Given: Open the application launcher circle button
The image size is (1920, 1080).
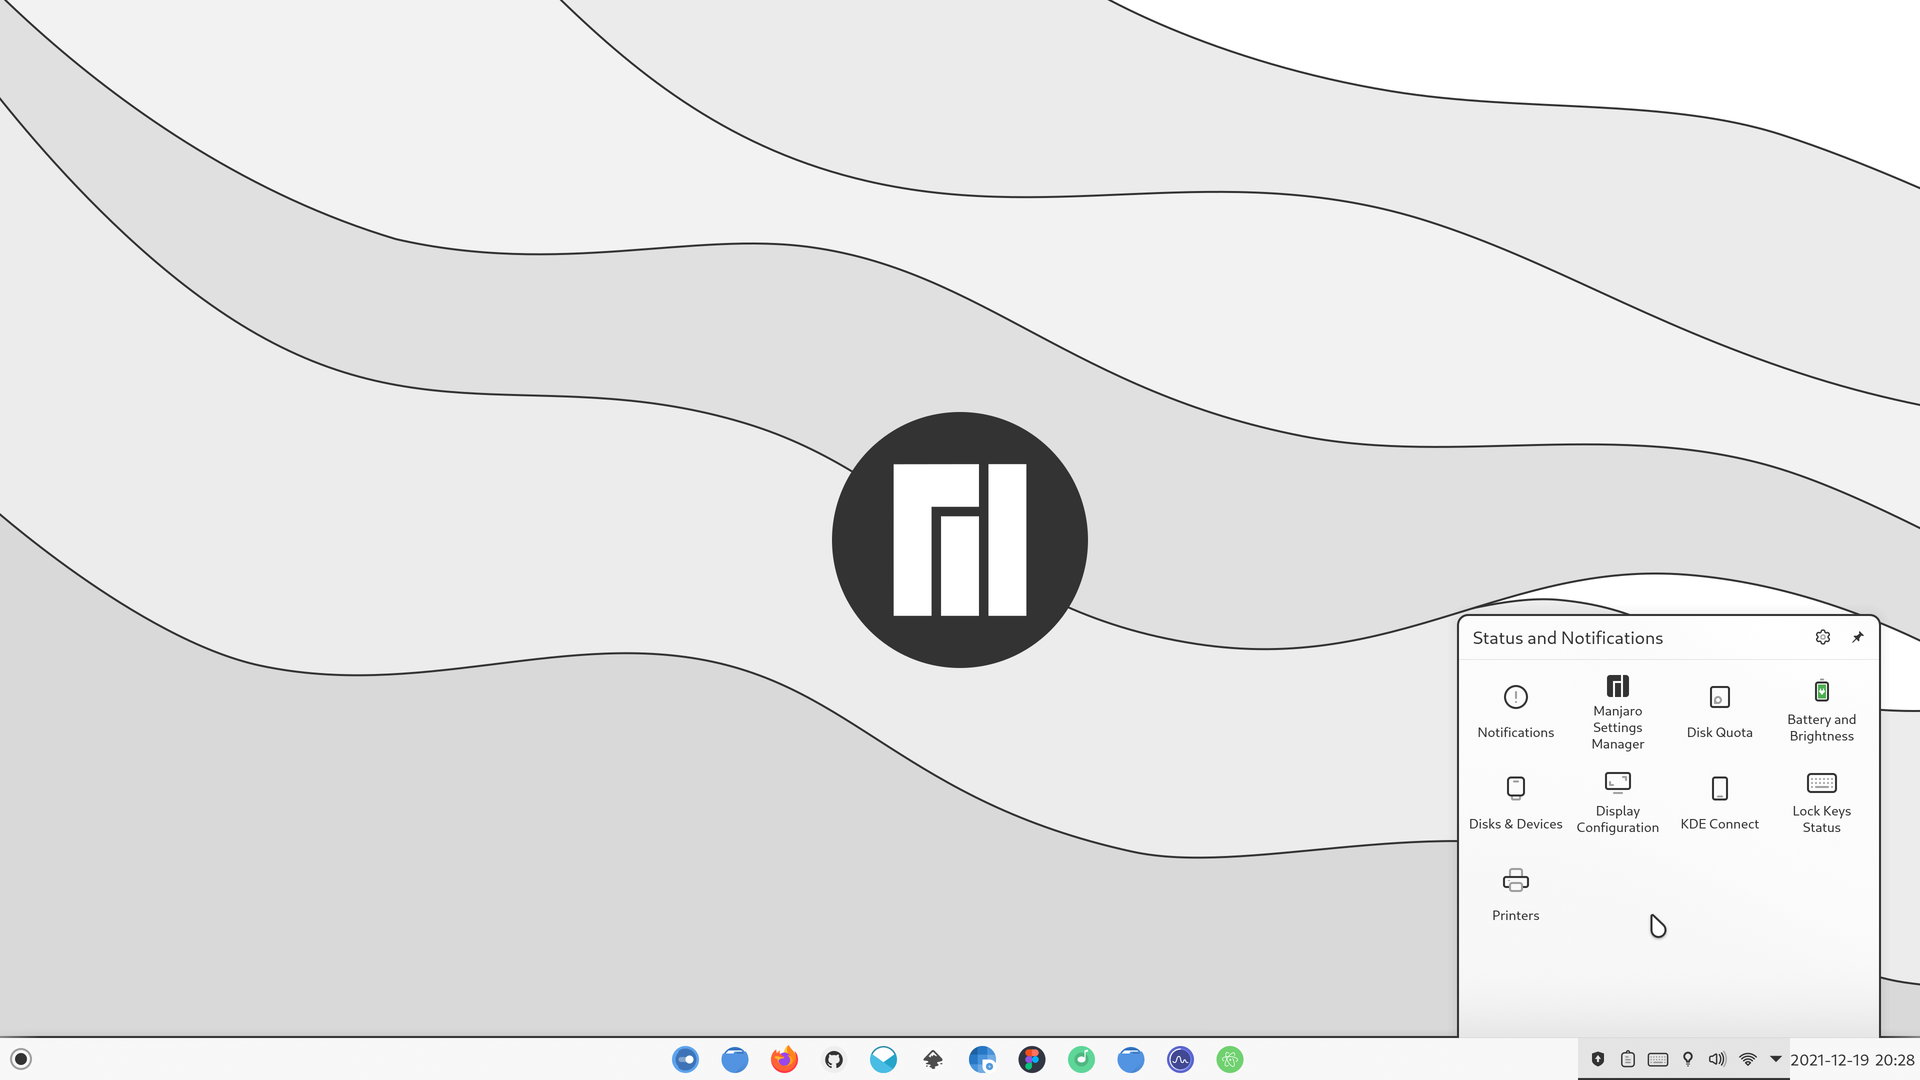Looking at the screenshot, I should (21, 1059).
